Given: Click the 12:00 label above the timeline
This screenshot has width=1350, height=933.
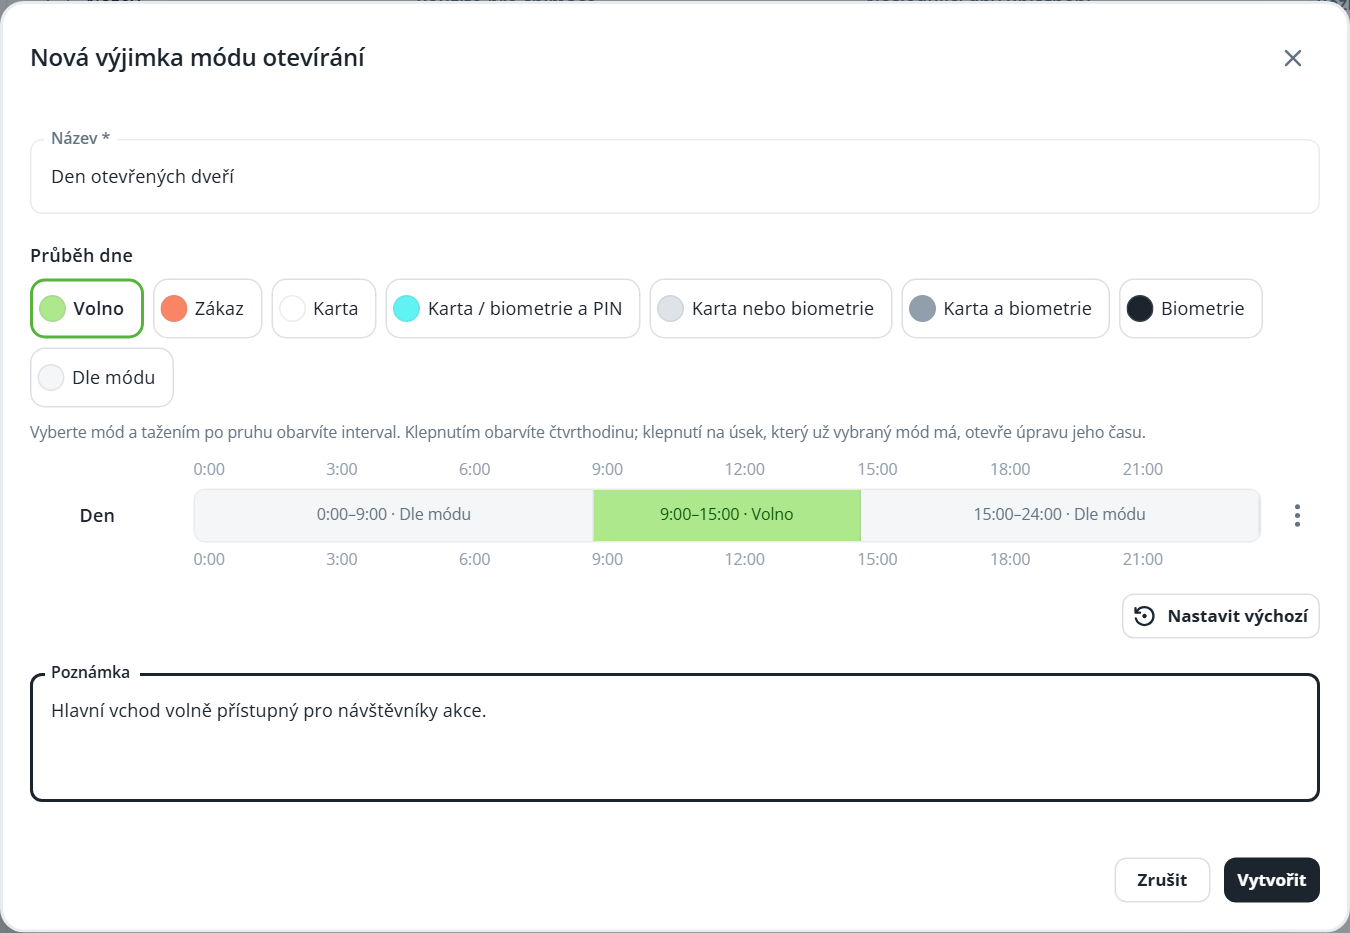Looking at the screenshot, I should [745, 469].
